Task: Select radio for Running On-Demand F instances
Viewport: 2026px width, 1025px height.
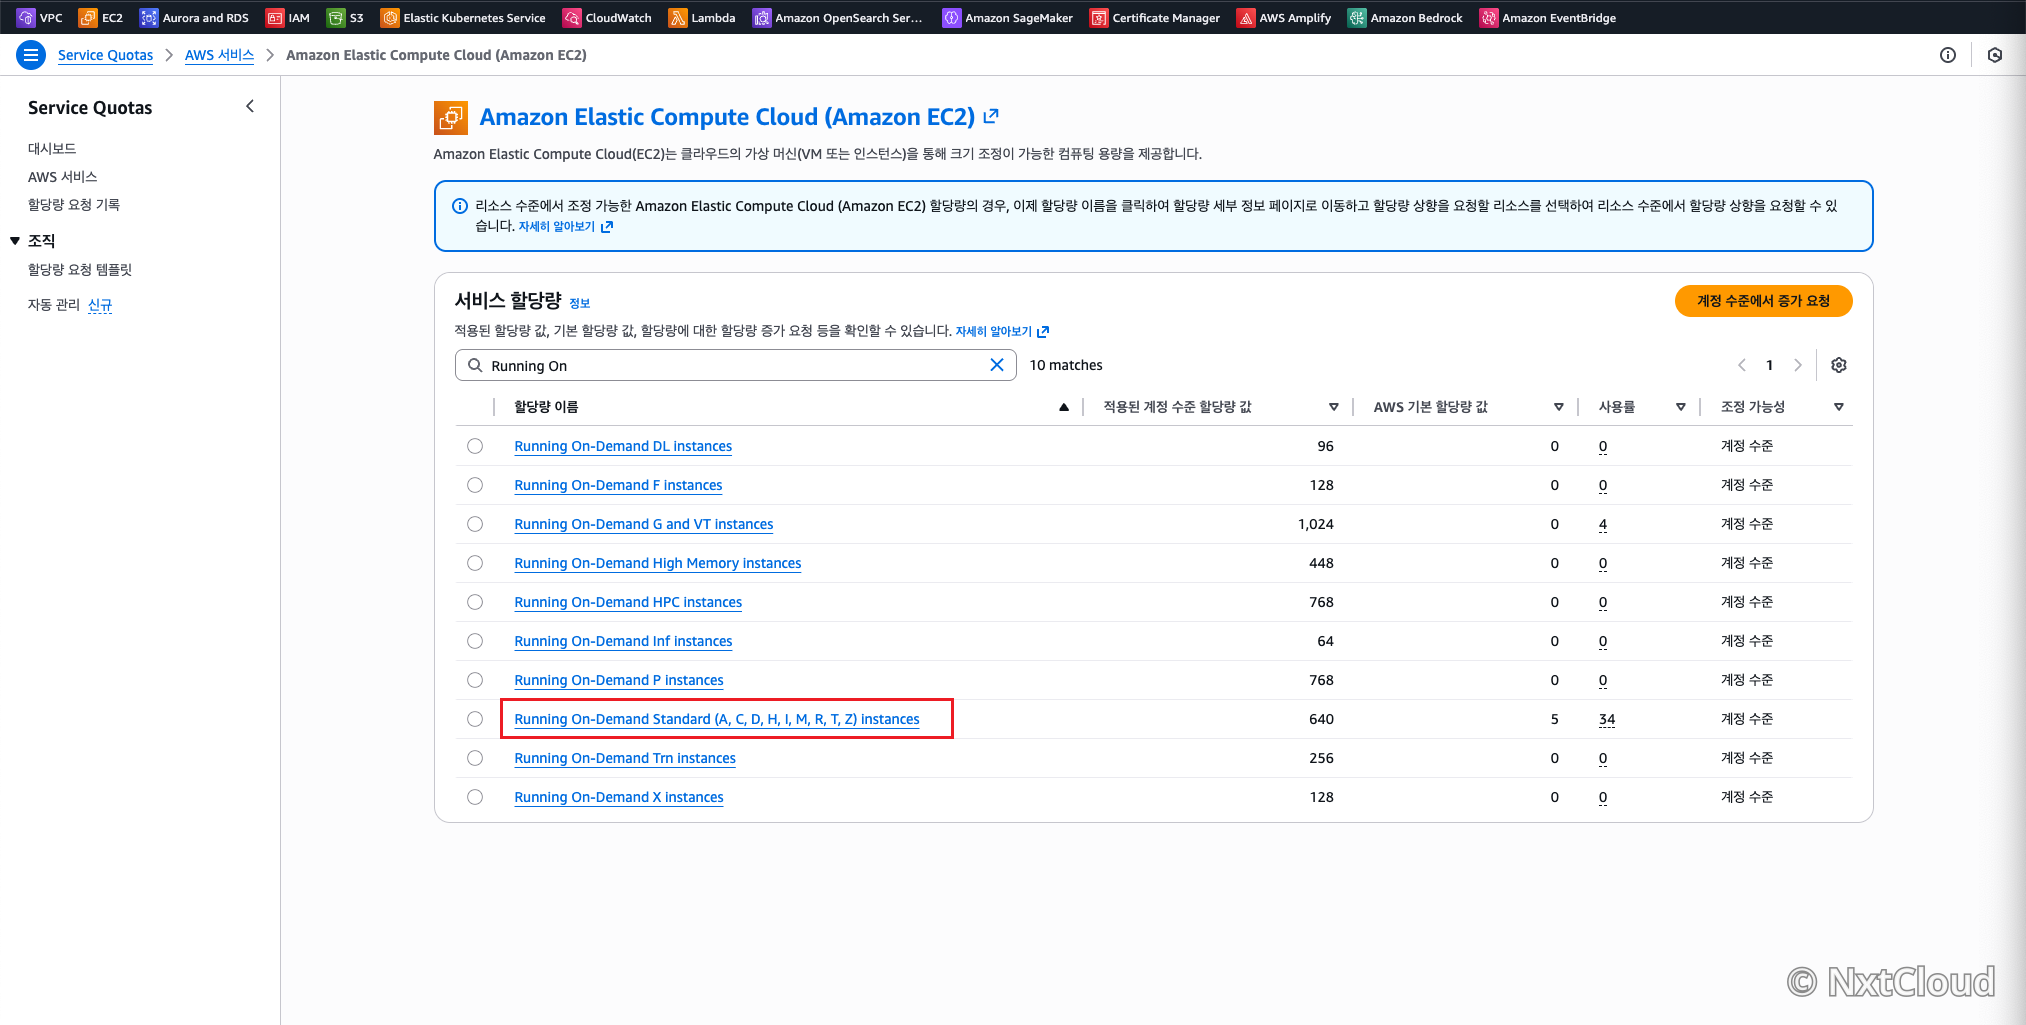Action: (x=475, y=485)
